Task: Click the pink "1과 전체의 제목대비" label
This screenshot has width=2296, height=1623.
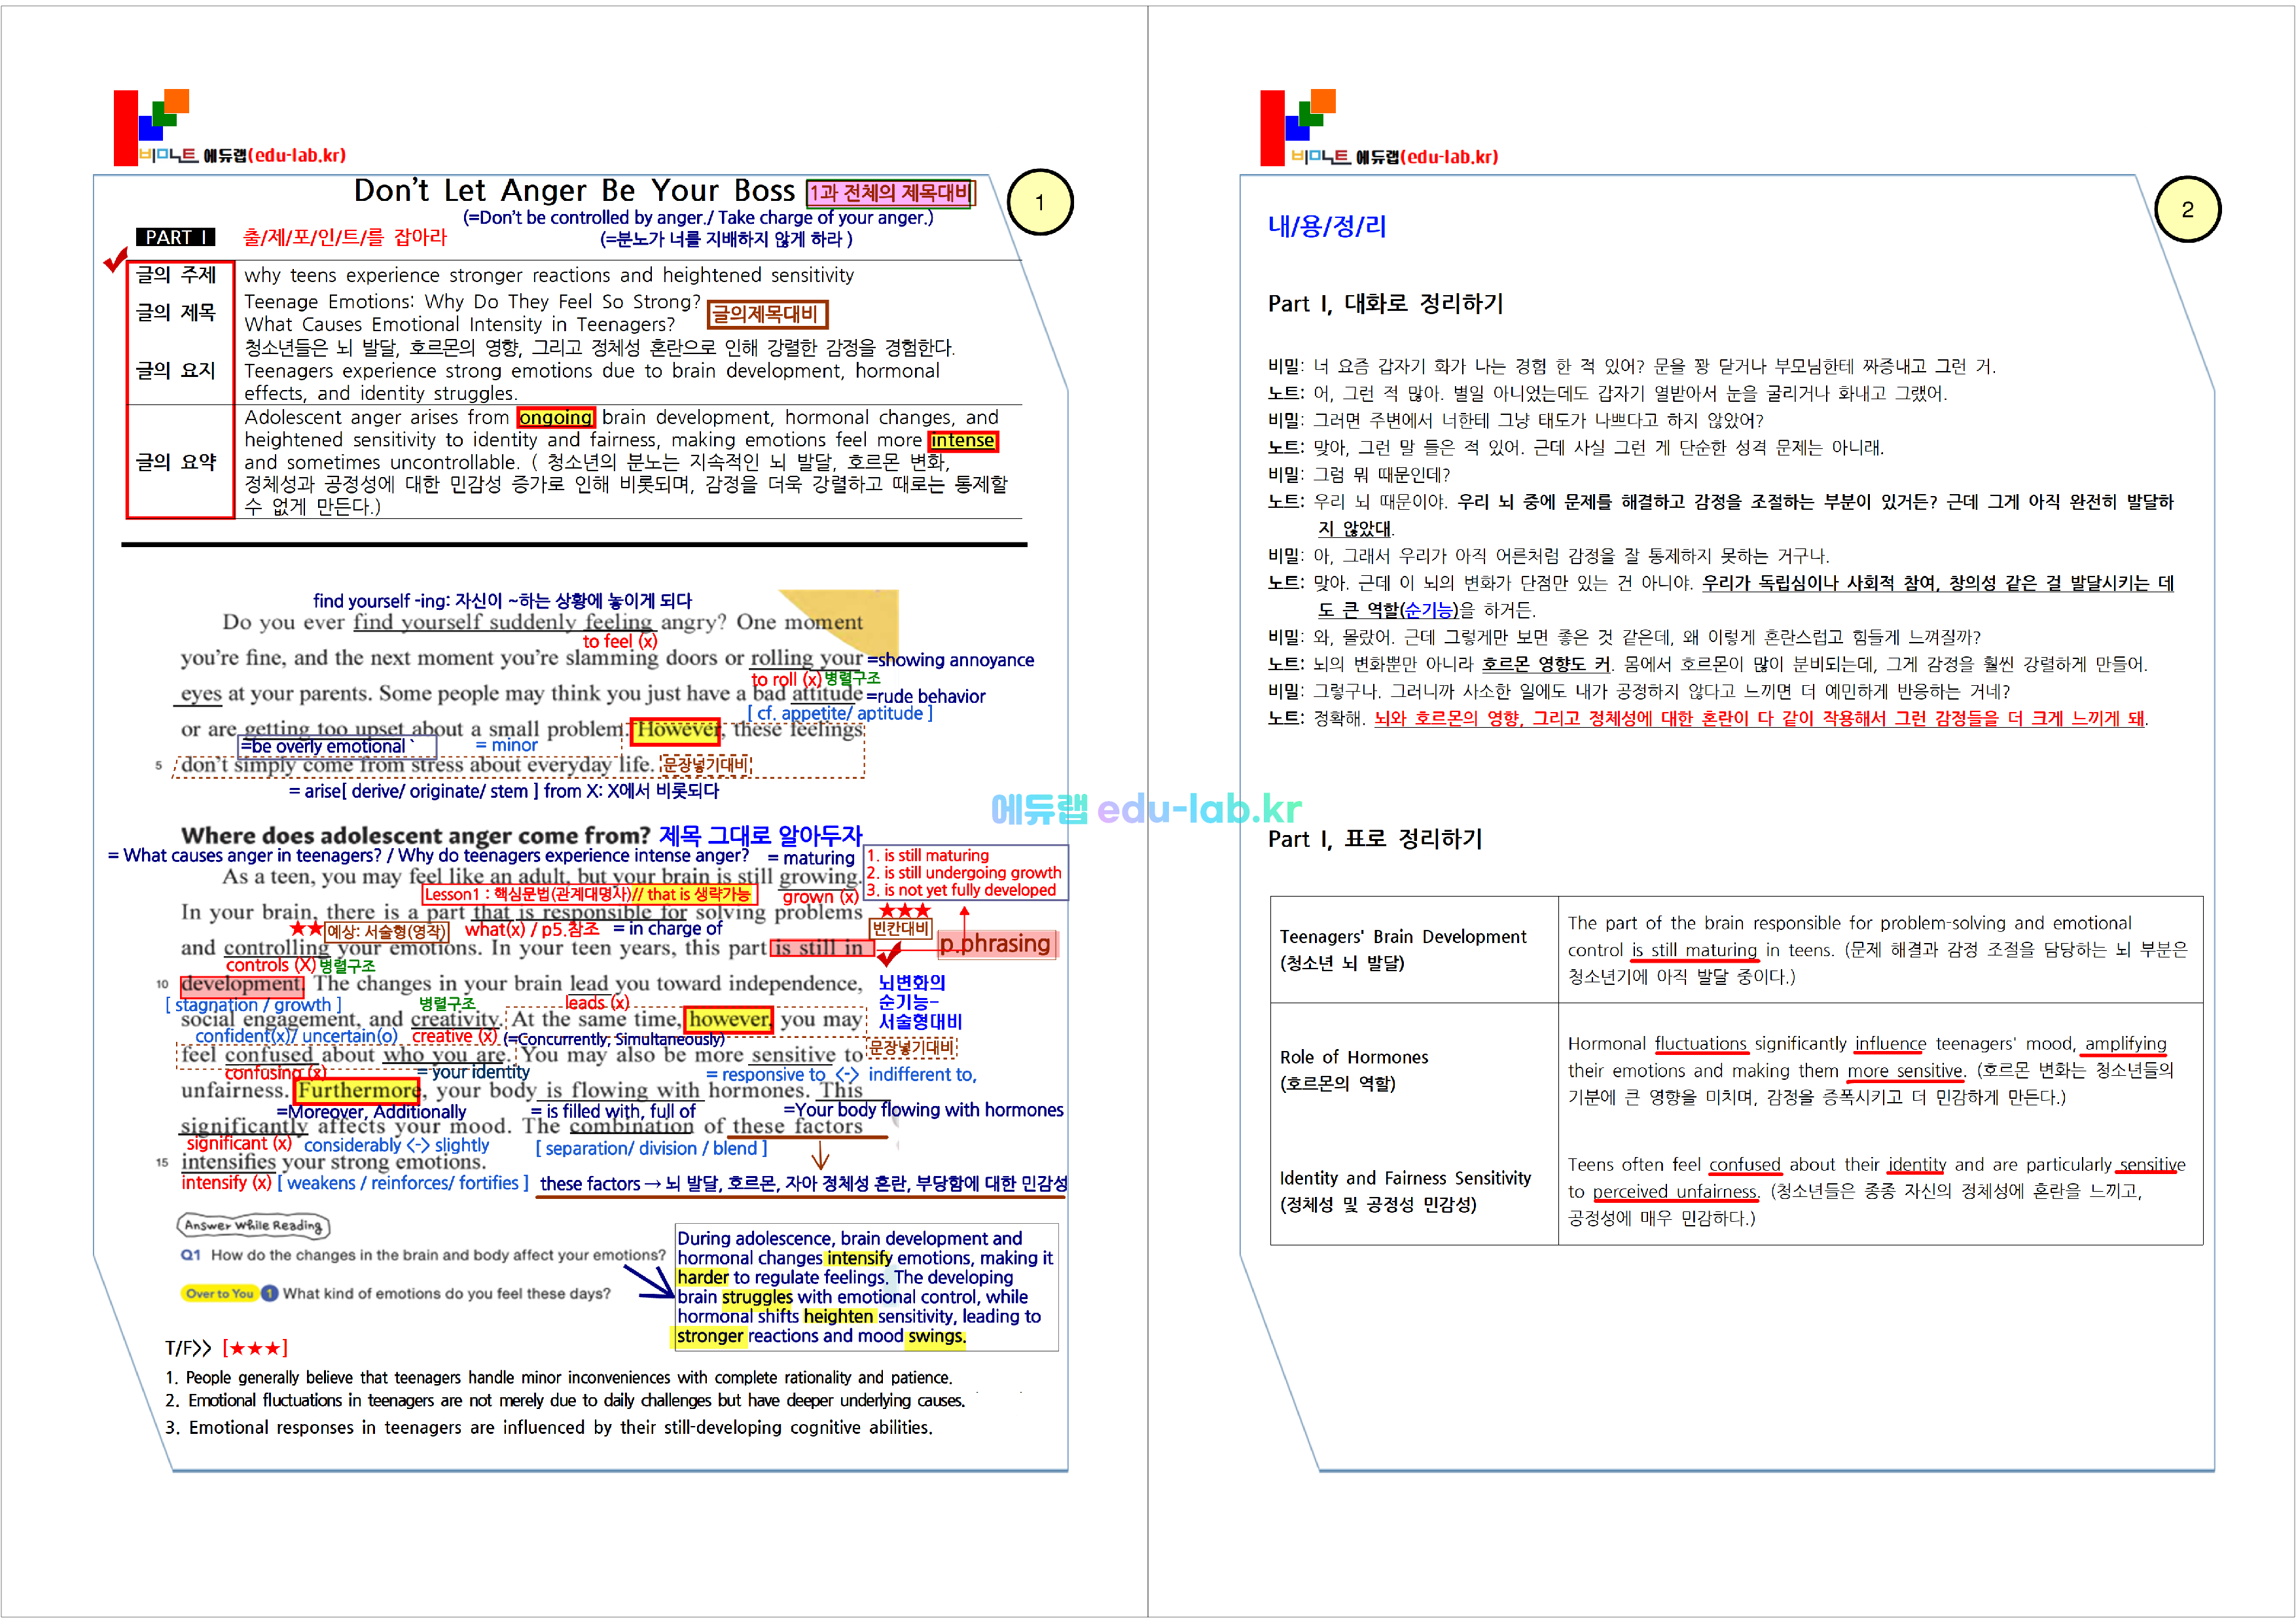Action: pyautogui.click(x=889, y=192)
